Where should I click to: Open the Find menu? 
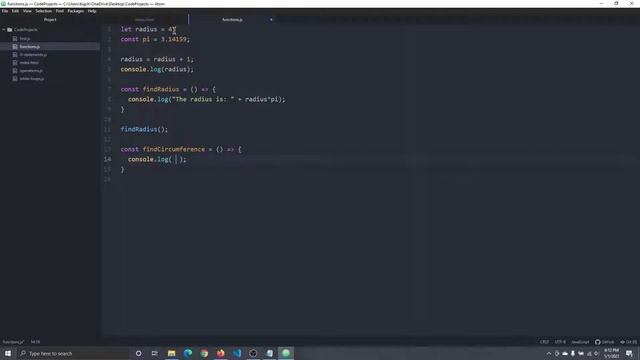(x=60, y=11)
